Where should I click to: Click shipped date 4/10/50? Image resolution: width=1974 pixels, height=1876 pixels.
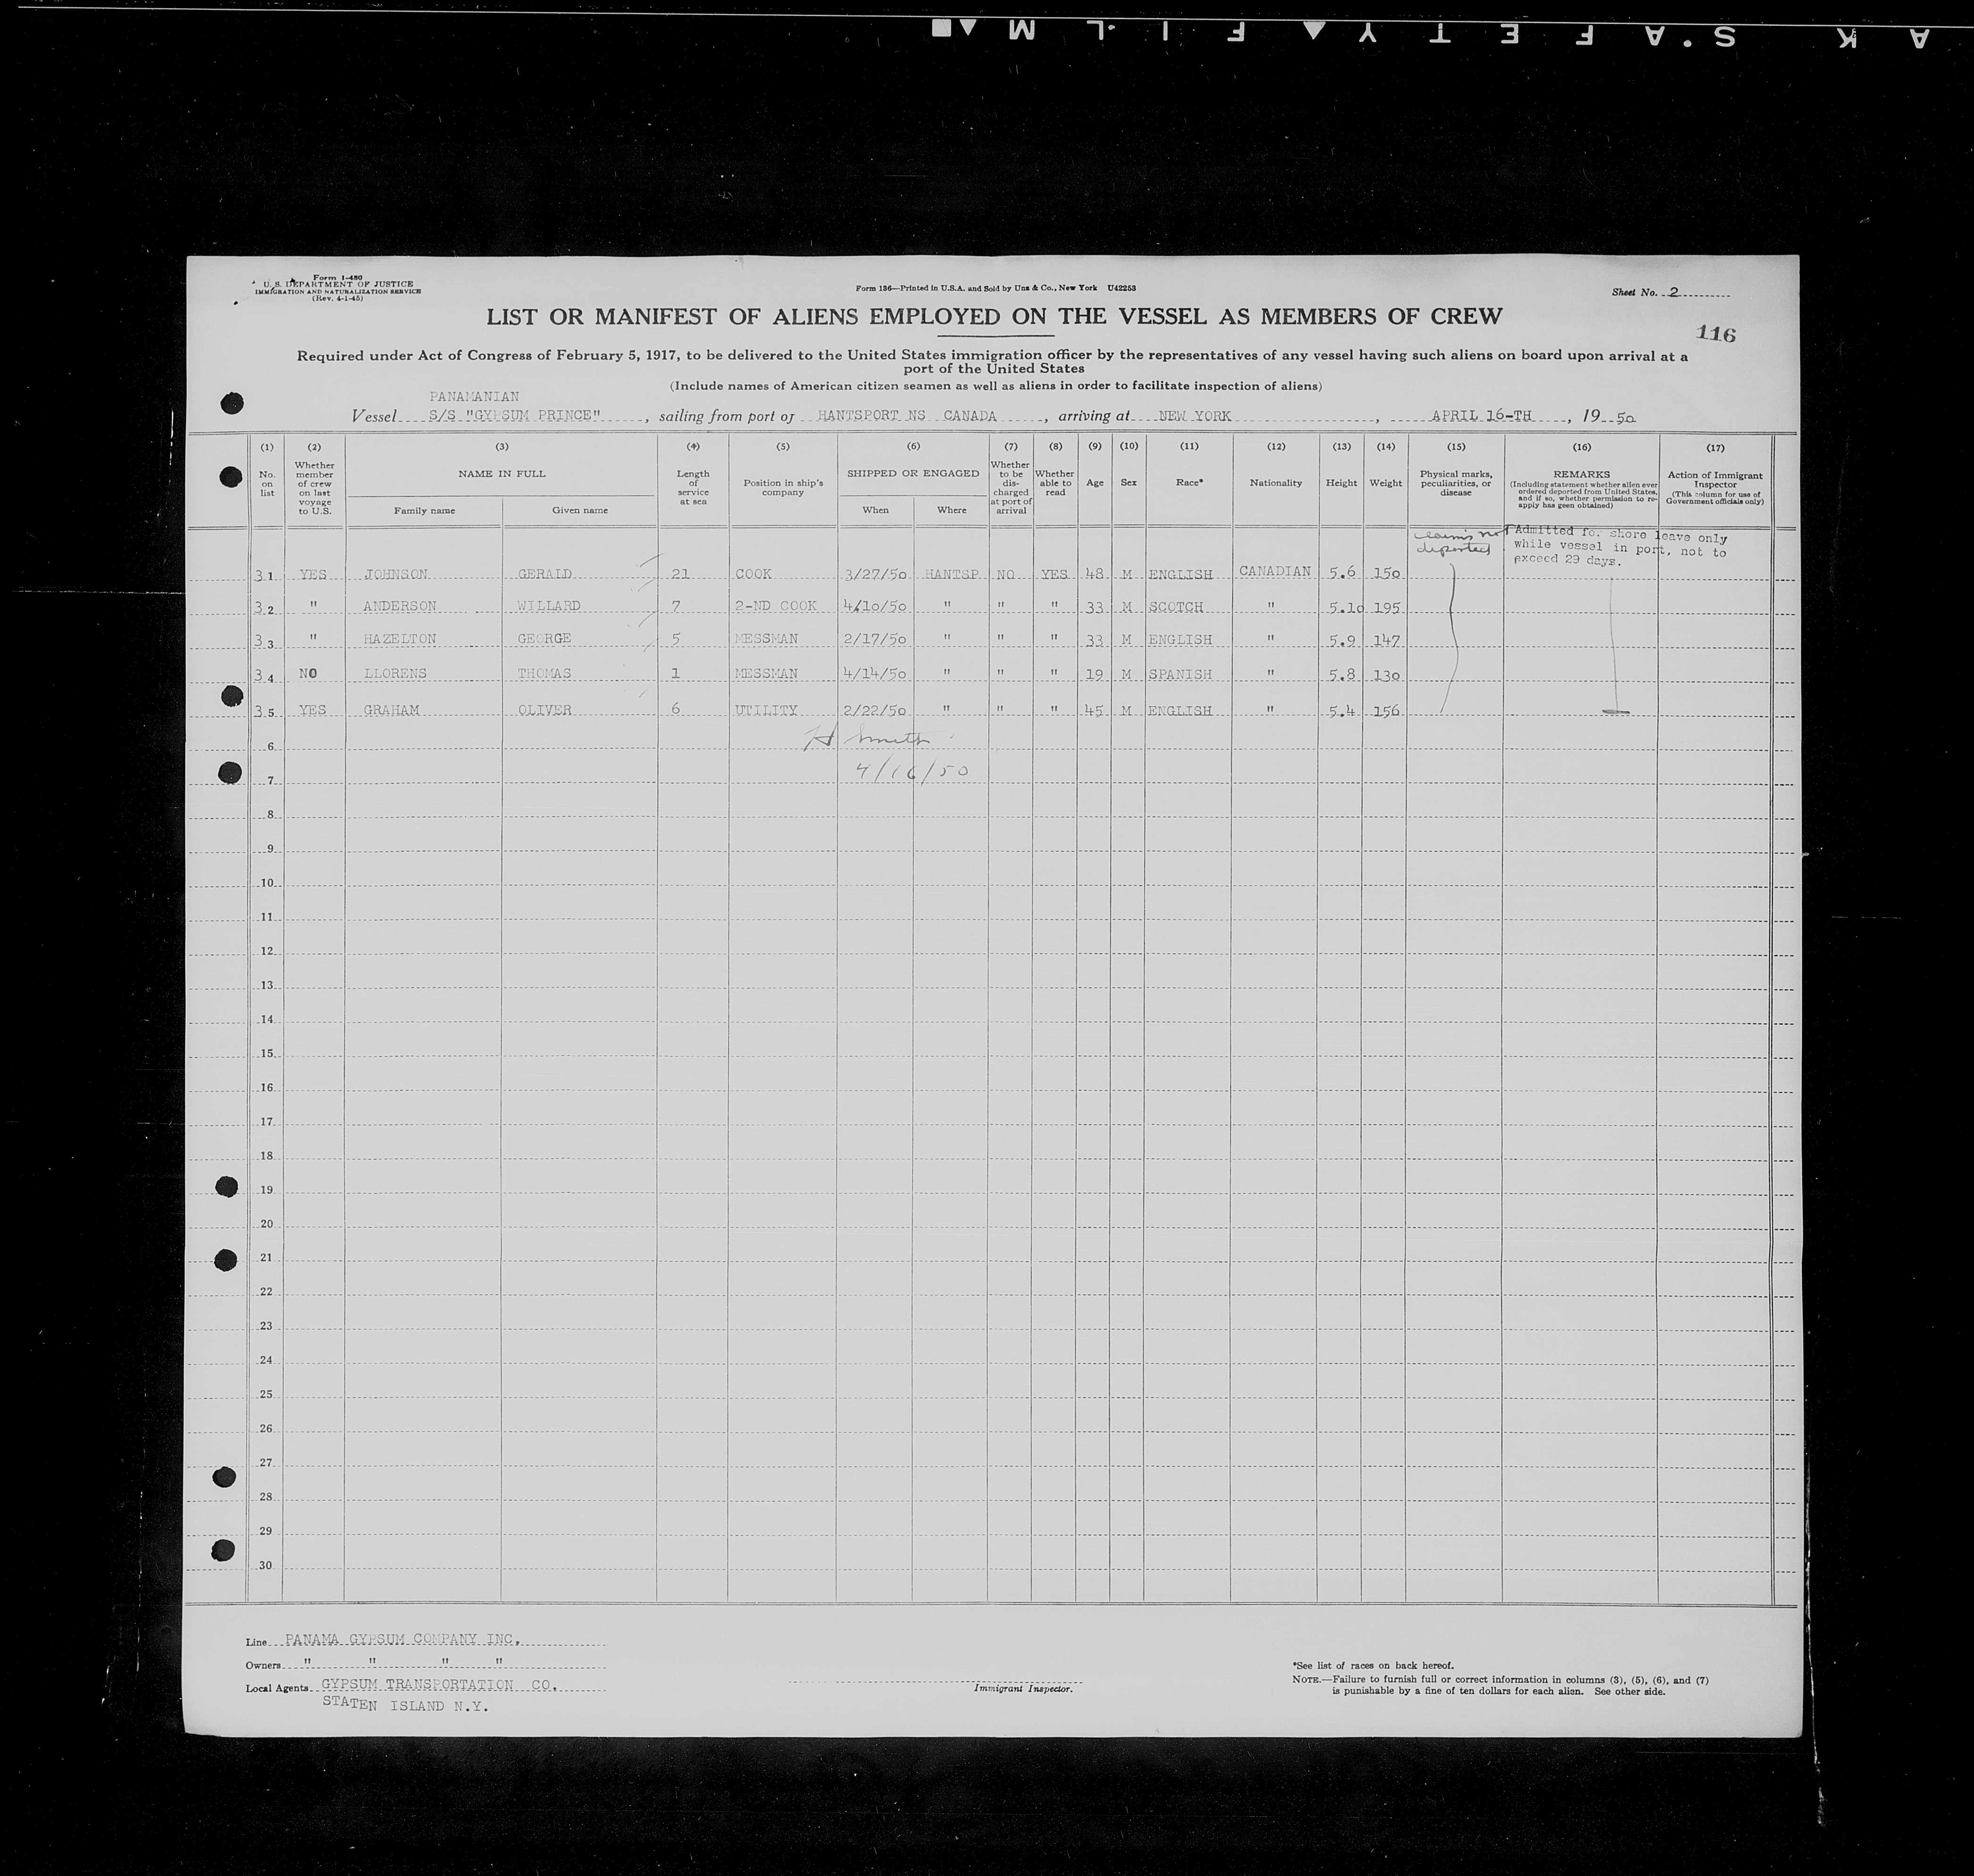(876, 606)
